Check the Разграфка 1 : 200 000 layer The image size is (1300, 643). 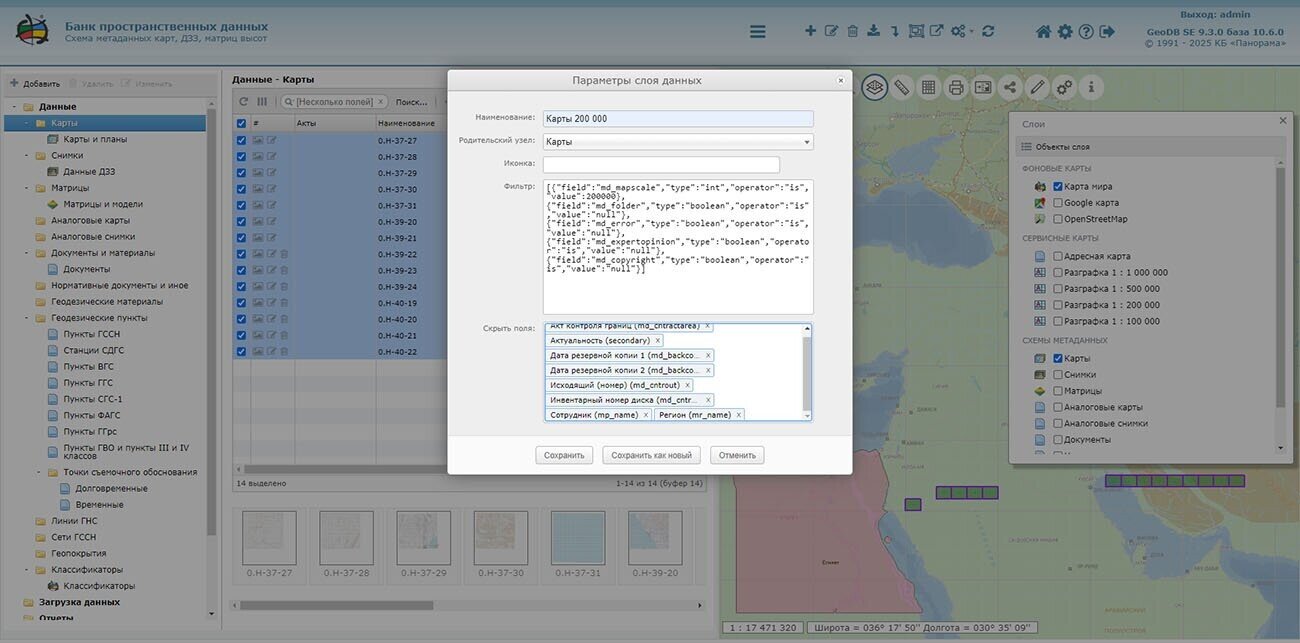click(1058, 305)
